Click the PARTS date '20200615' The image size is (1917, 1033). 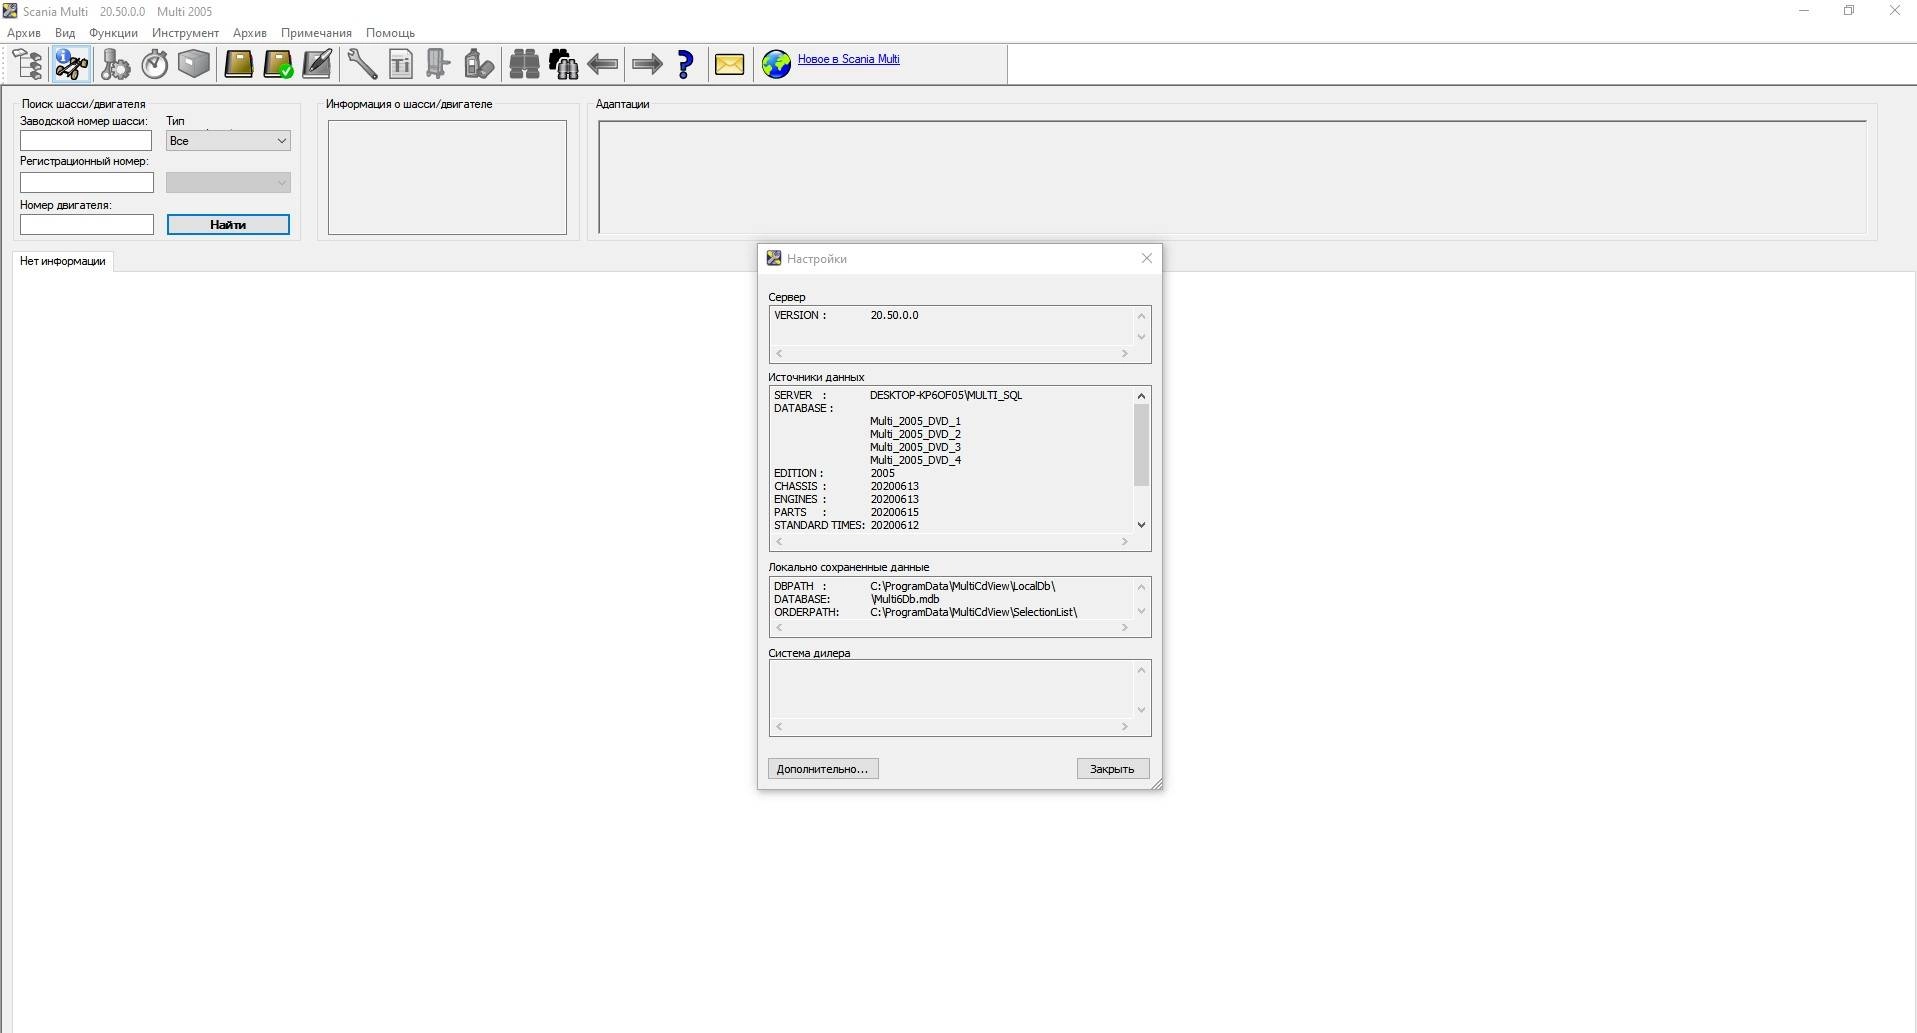894,512
